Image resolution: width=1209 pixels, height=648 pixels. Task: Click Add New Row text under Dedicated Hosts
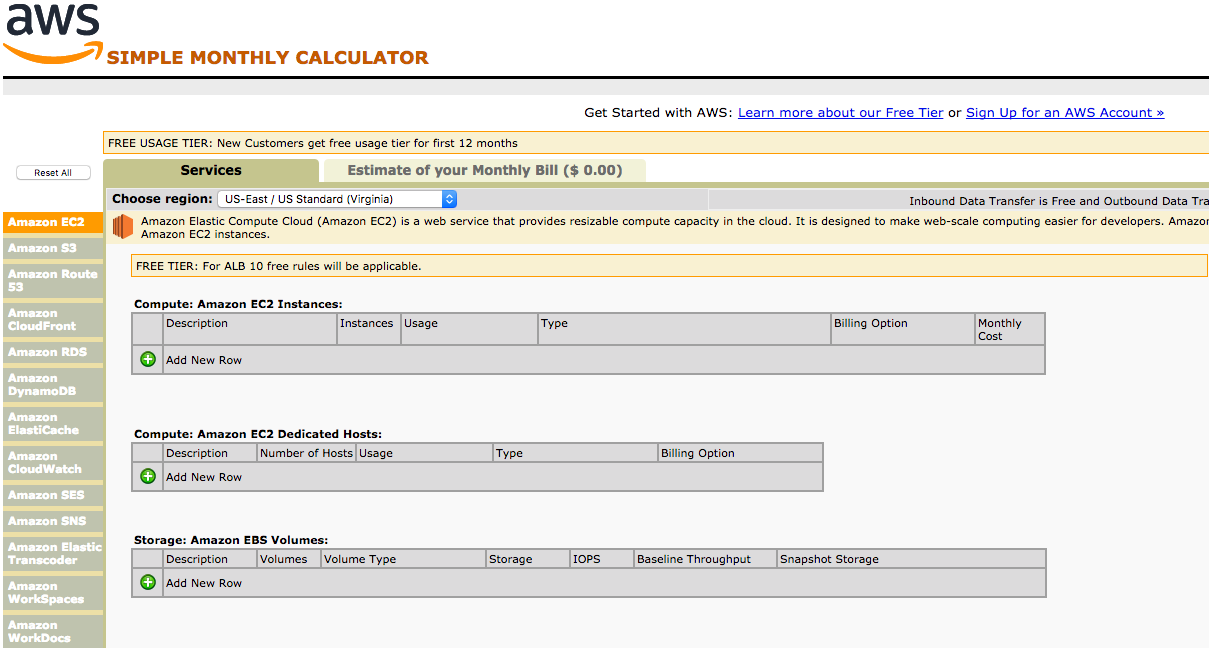click(x=204, y=477)
